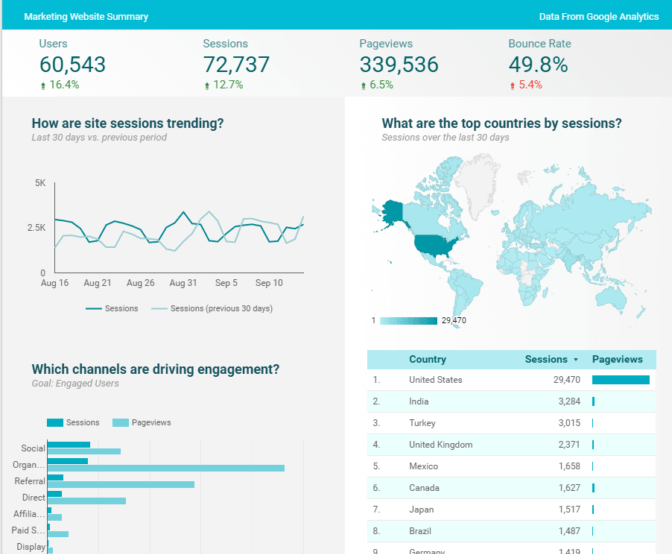Click the Sep 10 axis label
The height and width of the screenshot is (554, 672).
tap(269, 283)
